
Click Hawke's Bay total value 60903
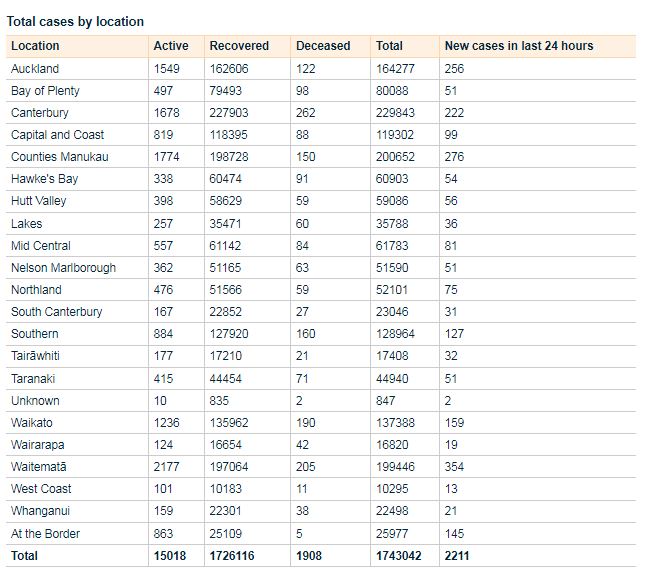click(393, 179)
